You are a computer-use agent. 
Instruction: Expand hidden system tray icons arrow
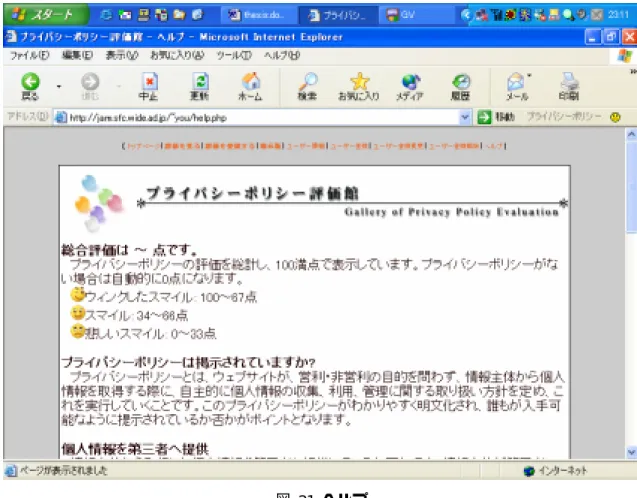click(466, 15)
